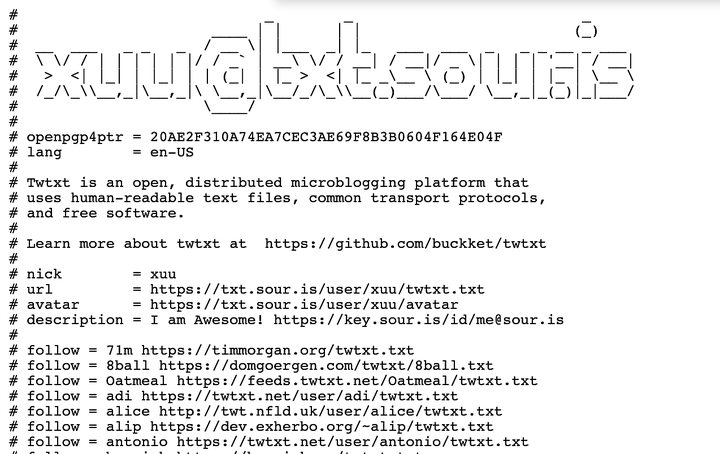
Task: Open the txt.sour.is/user/xuu/twtxt.txt url
Action: click(317, 290)
